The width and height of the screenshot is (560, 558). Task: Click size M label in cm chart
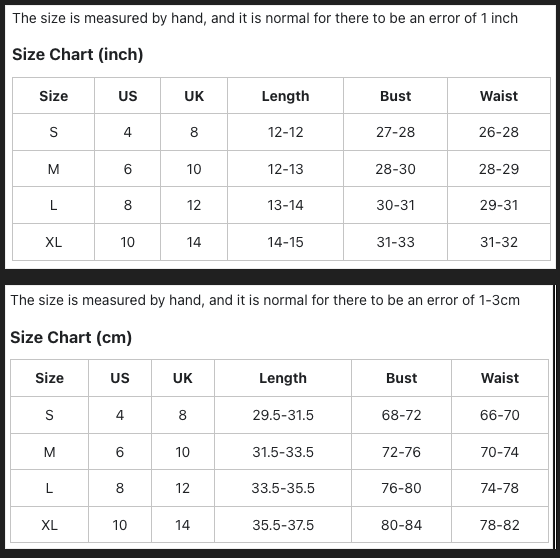point(49,452)
